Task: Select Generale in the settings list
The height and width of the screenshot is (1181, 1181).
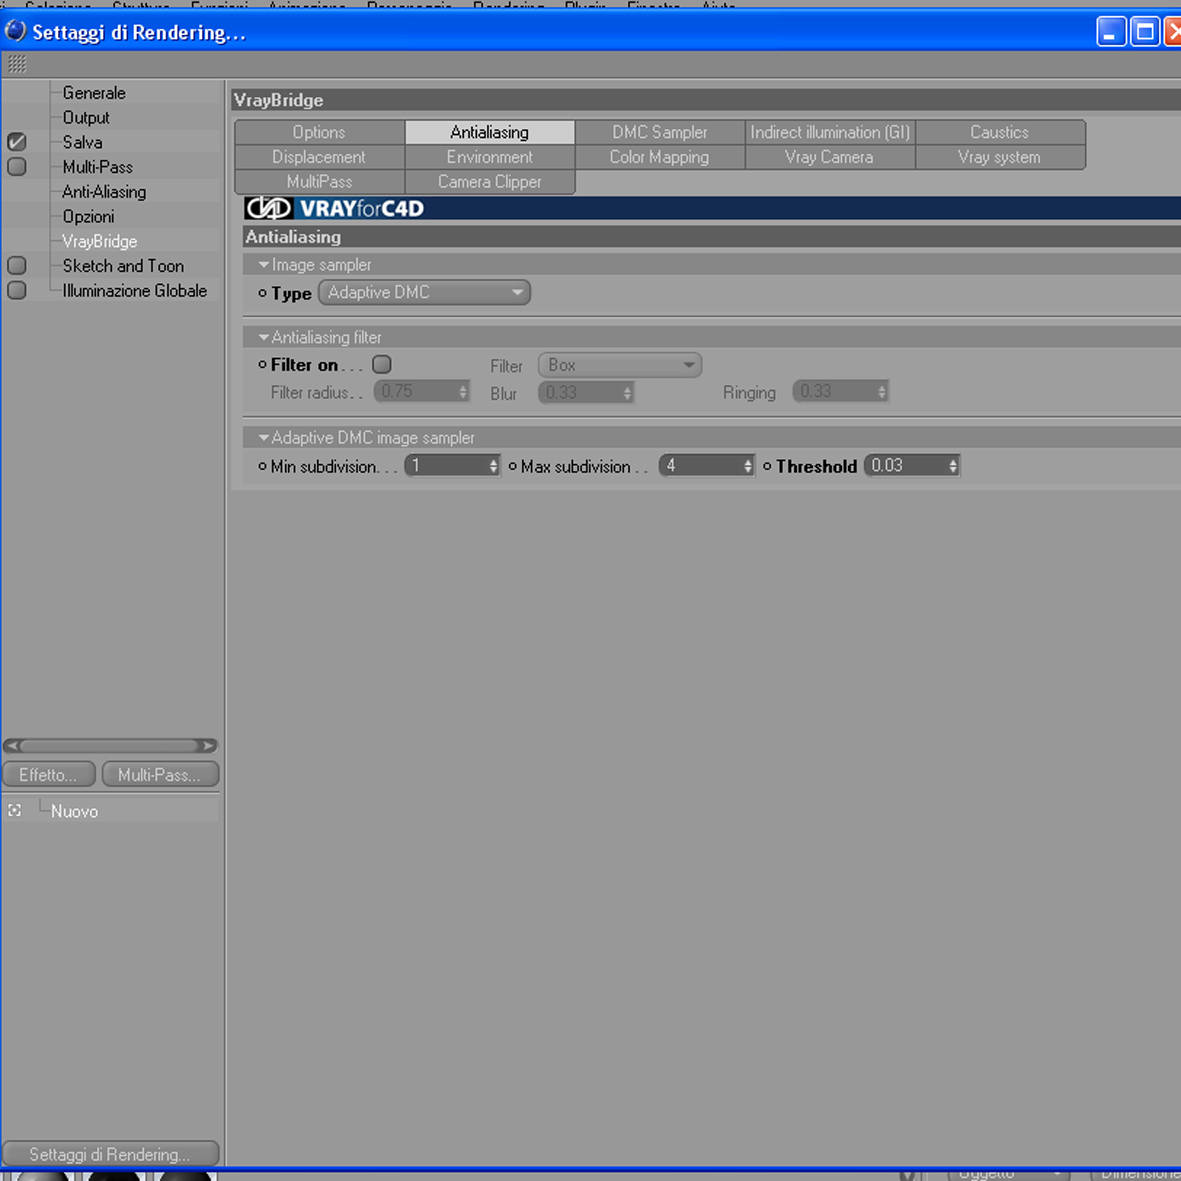Action: pyautogui.click(x=94, y=93)
